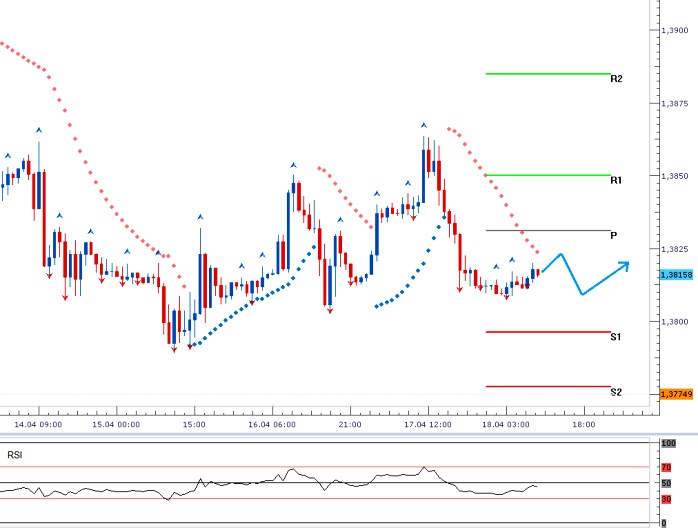Click the green R2 resistance line
This screenshot has height=528, width=698.
click(x=548, y=73)
